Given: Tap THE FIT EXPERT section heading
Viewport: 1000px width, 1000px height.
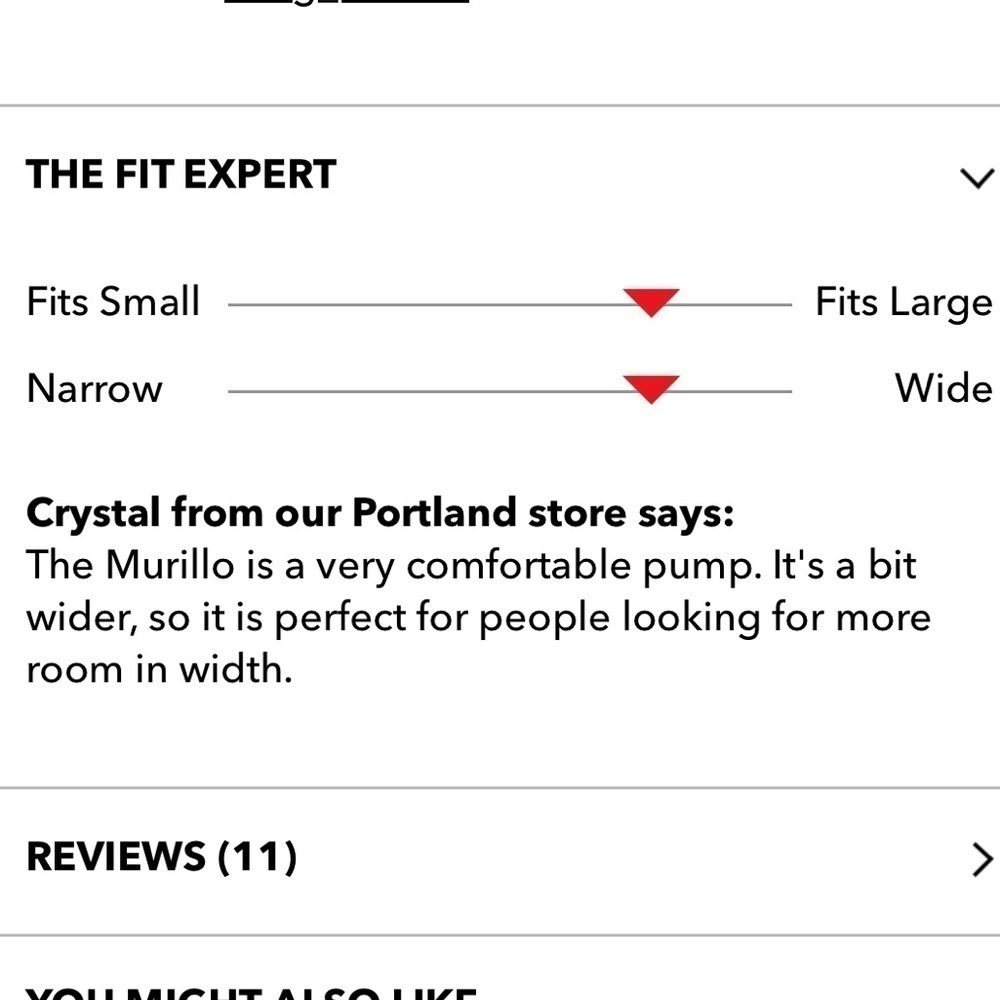Looking at the screenshot, I should (x=181, y=175).
